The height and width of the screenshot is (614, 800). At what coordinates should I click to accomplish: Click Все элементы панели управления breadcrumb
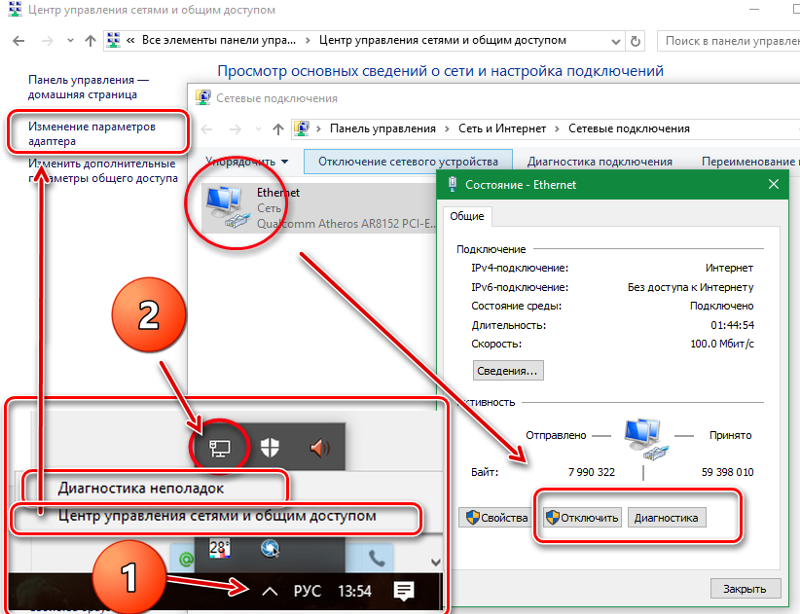pos(218,40)
